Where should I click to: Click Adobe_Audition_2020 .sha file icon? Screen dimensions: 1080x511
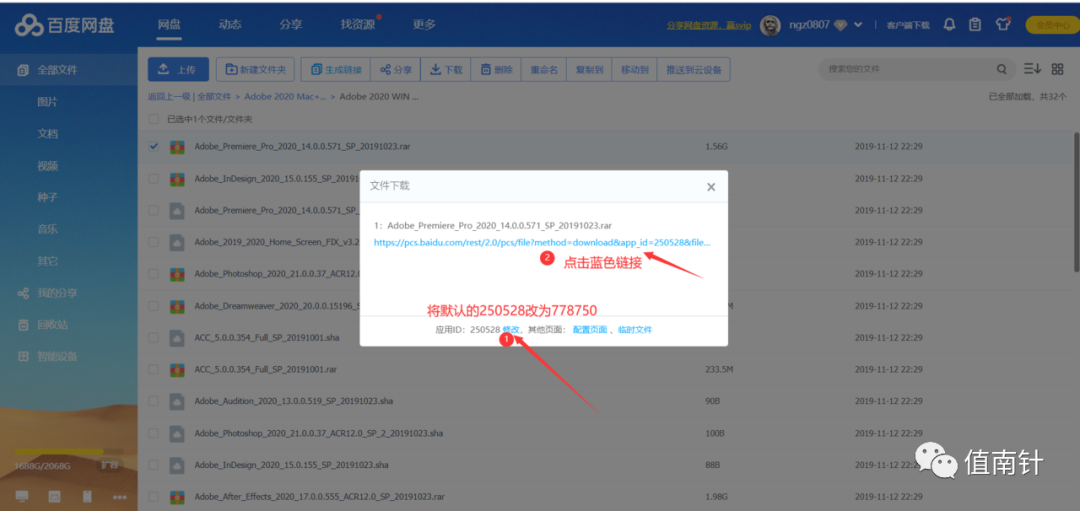tap(178, 401)
